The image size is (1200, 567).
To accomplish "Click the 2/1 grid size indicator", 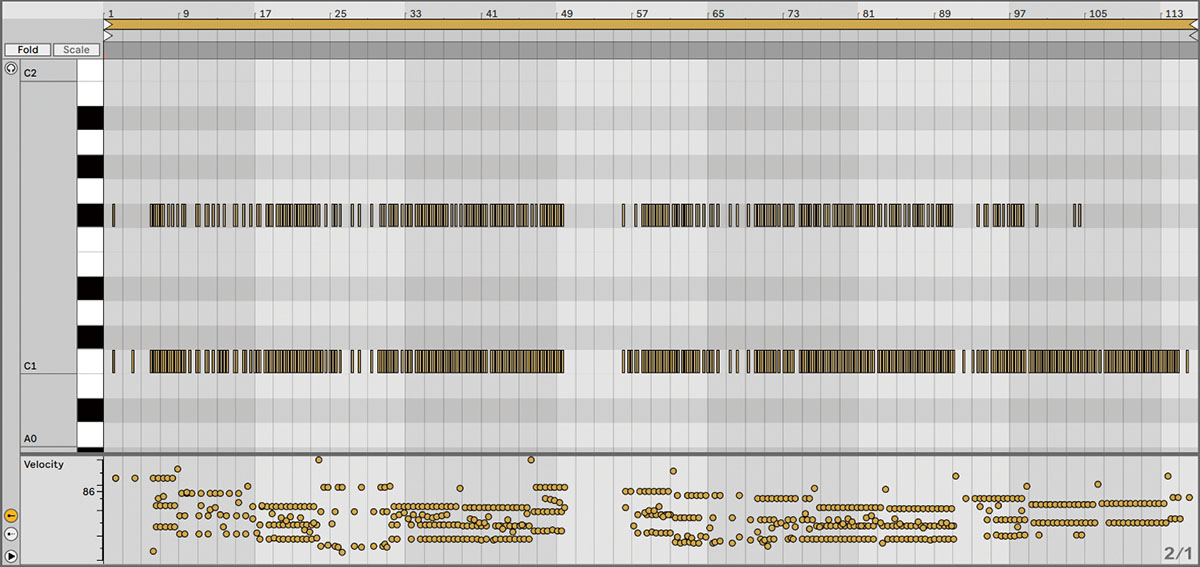I will (1178, 553).
